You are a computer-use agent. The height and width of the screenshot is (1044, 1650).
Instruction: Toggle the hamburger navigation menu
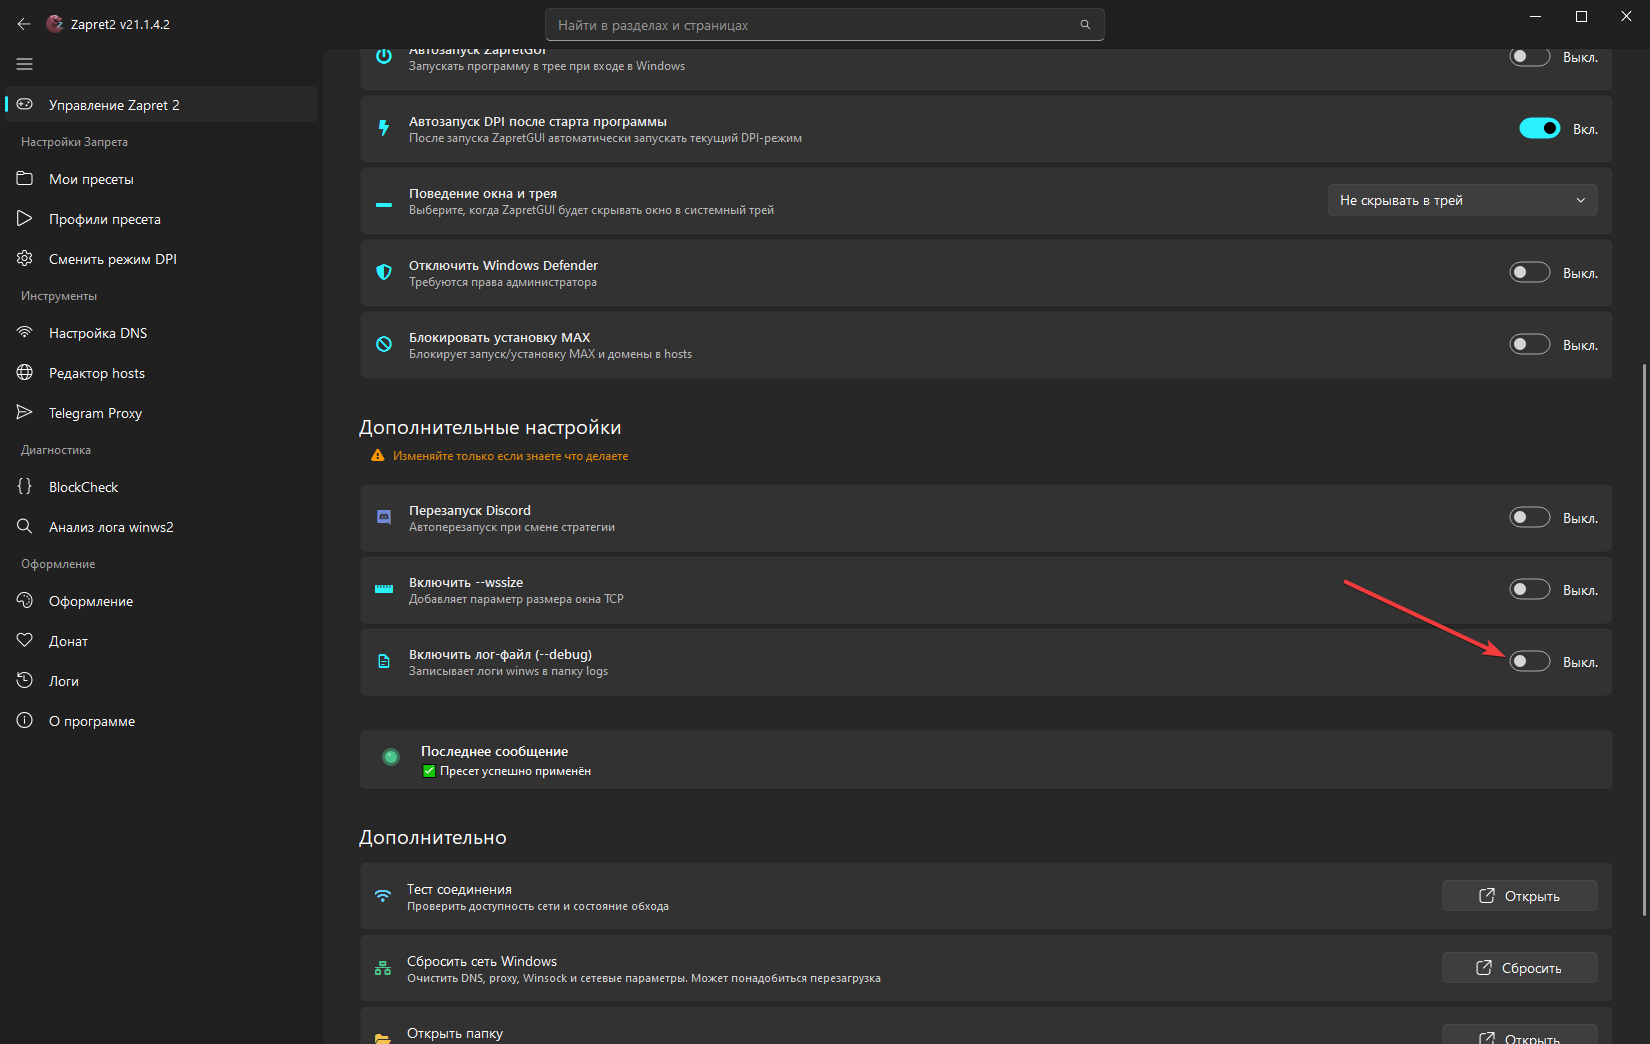25,64
